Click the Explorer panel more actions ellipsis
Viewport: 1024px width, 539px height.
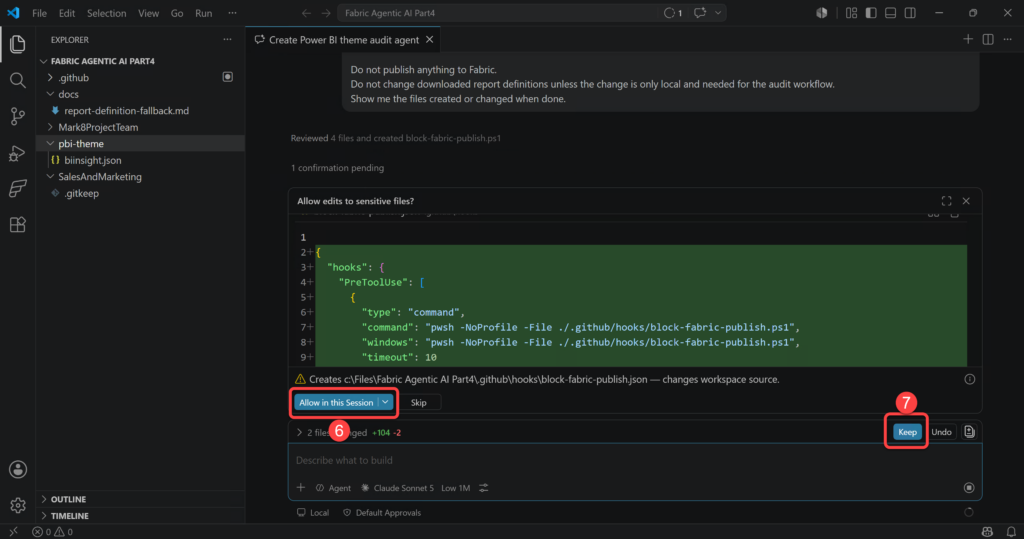[227, 39]
